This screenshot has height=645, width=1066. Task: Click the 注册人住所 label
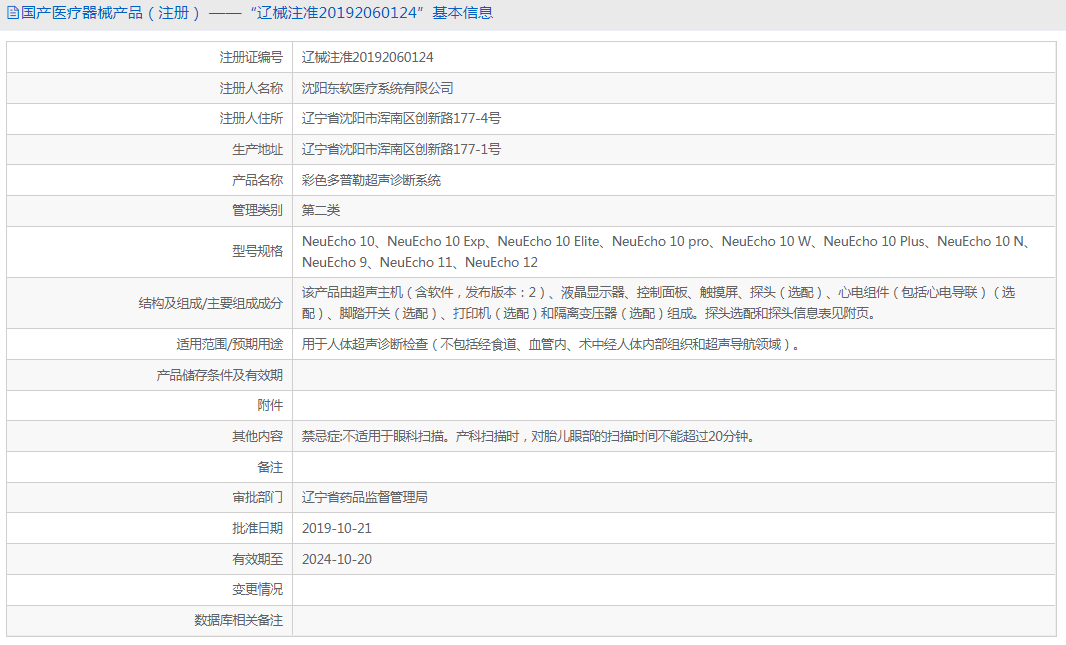pos(251,118)
